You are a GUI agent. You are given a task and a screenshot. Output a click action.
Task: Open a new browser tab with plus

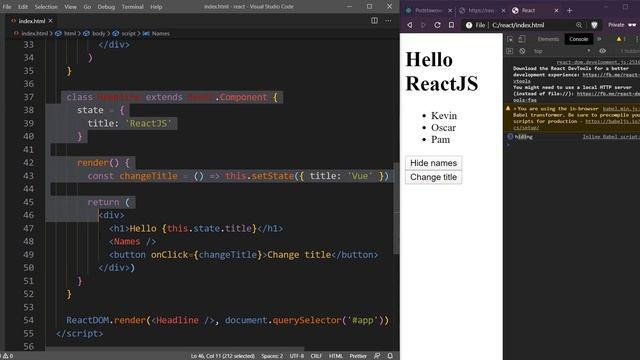[569, 11]
